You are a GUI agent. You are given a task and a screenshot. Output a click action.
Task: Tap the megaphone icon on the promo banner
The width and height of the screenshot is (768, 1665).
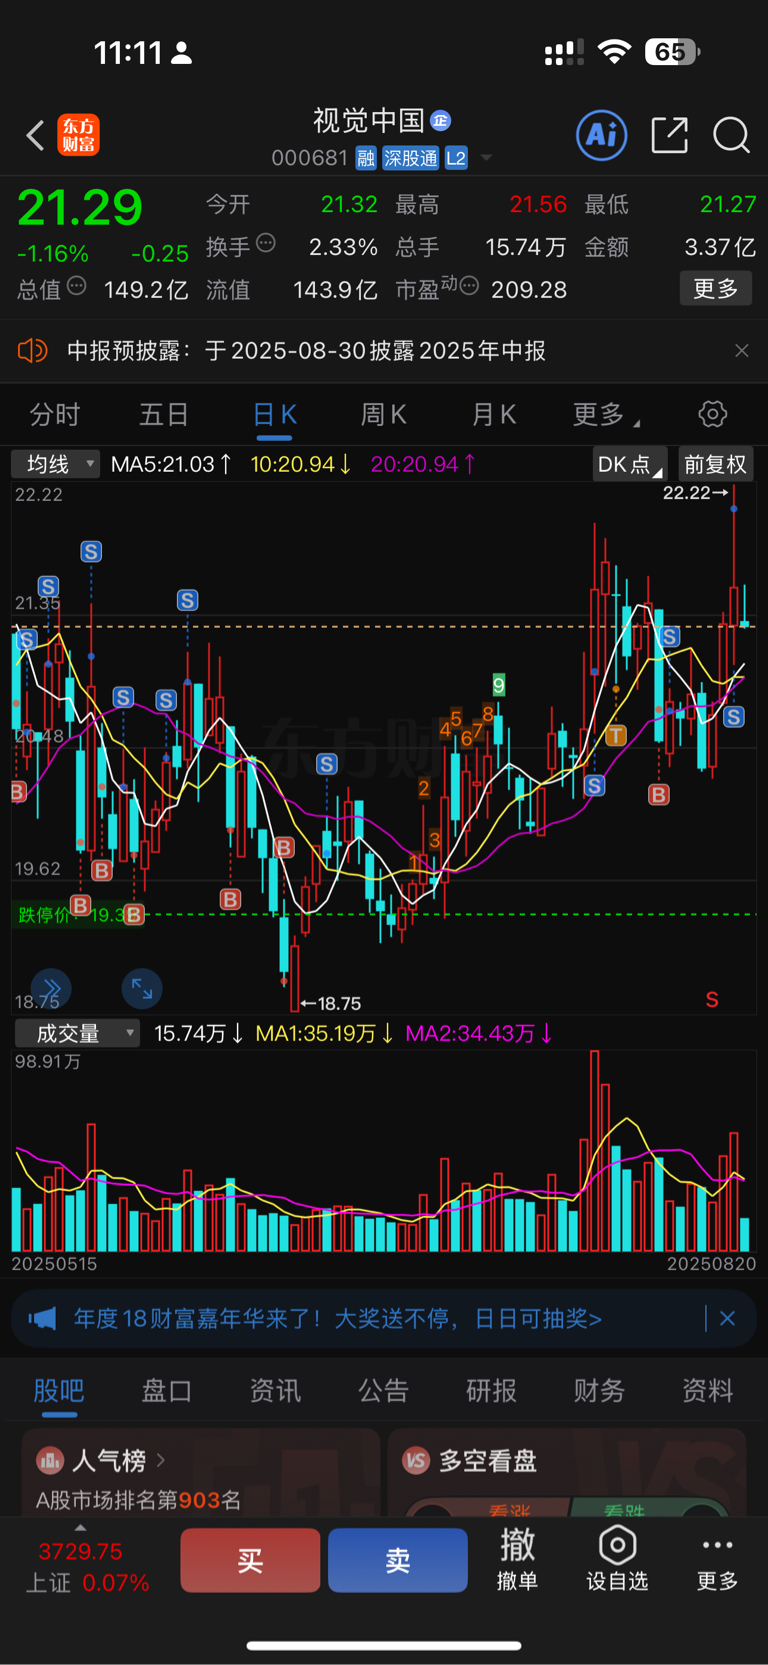click(x=42, y=1319)
